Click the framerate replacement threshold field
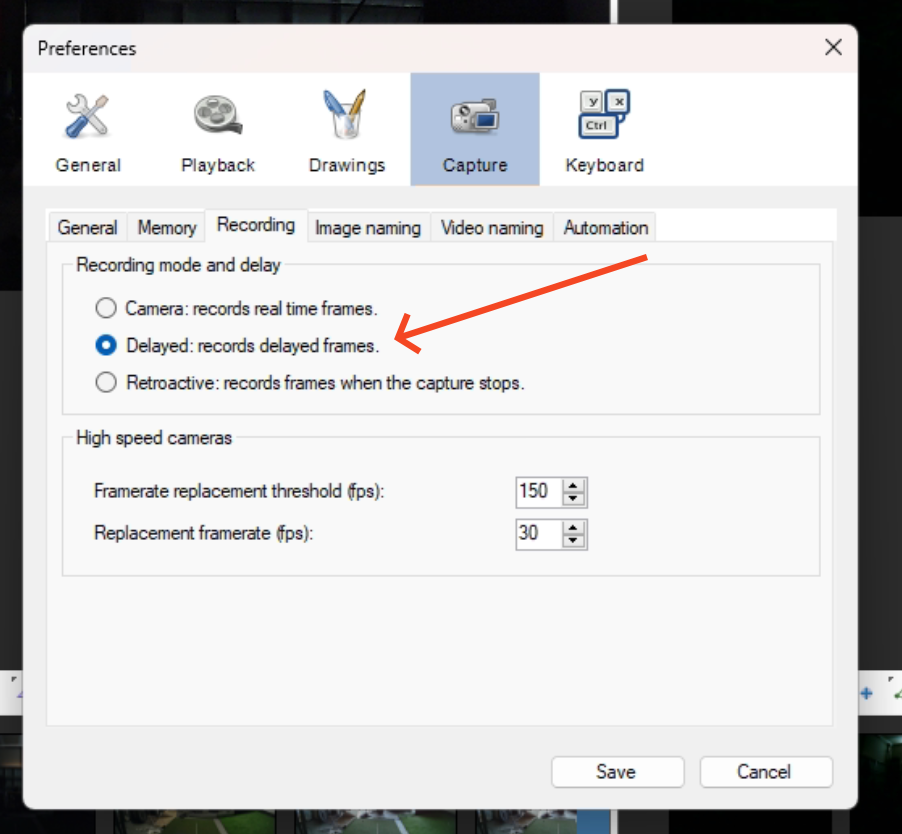 pyautogui.click(x=537, y=491)
